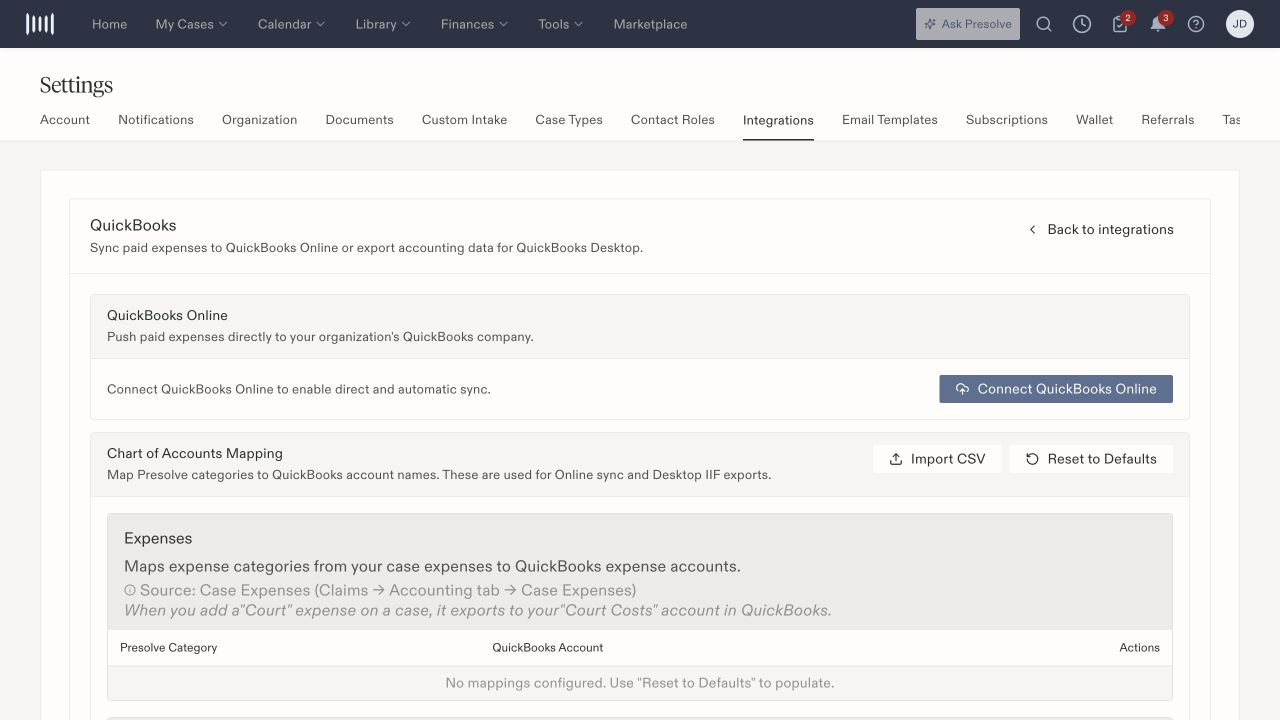Screen dimensions: 1280x720
Task: Click the Chart of Accounts Mapping heading
Action: click(195, 453)
